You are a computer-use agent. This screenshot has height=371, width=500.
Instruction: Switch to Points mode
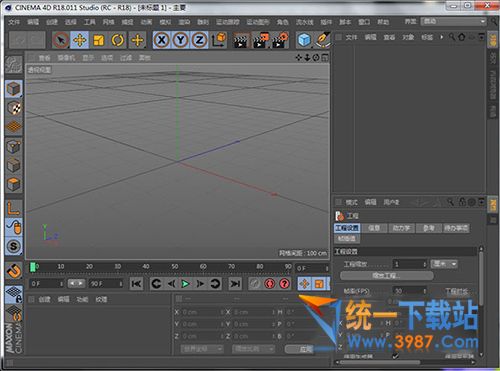click(14, 147)
